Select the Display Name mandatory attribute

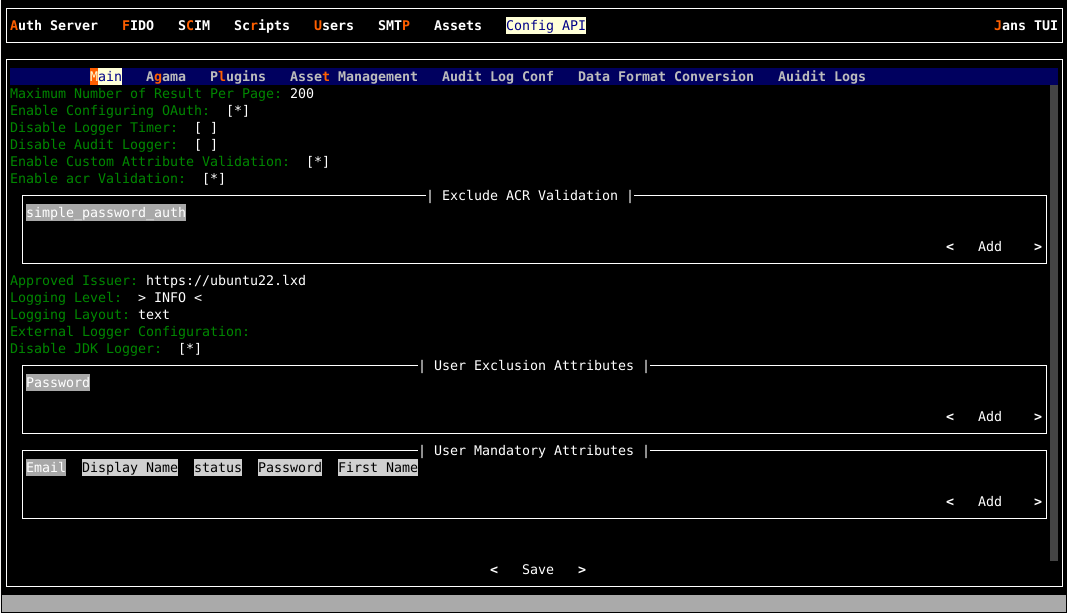click(x=130, y=468)
